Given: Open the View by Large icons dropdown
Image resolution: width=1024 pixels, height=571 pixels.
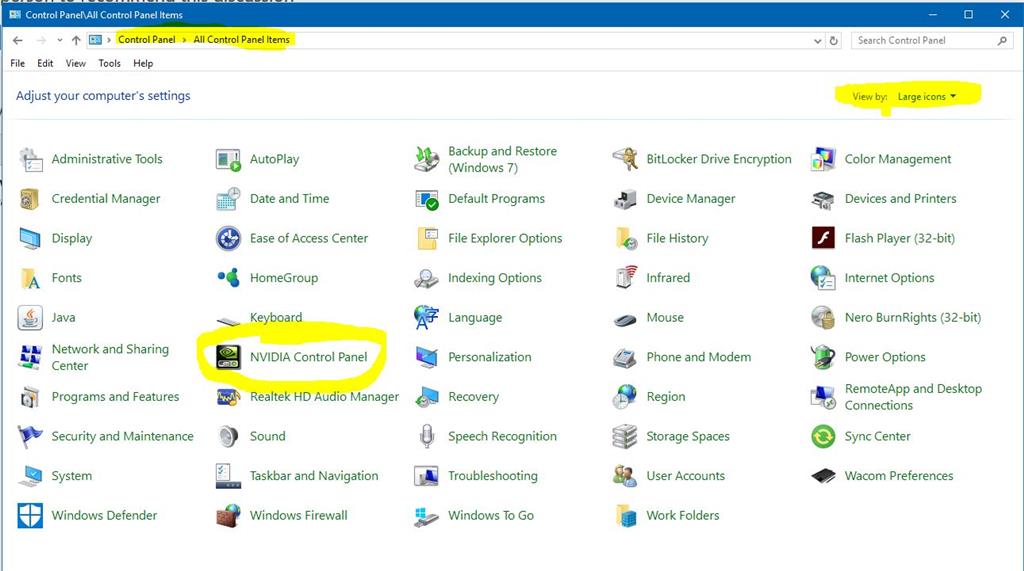Looking at the screenshot, I should [x=927, y=97].
